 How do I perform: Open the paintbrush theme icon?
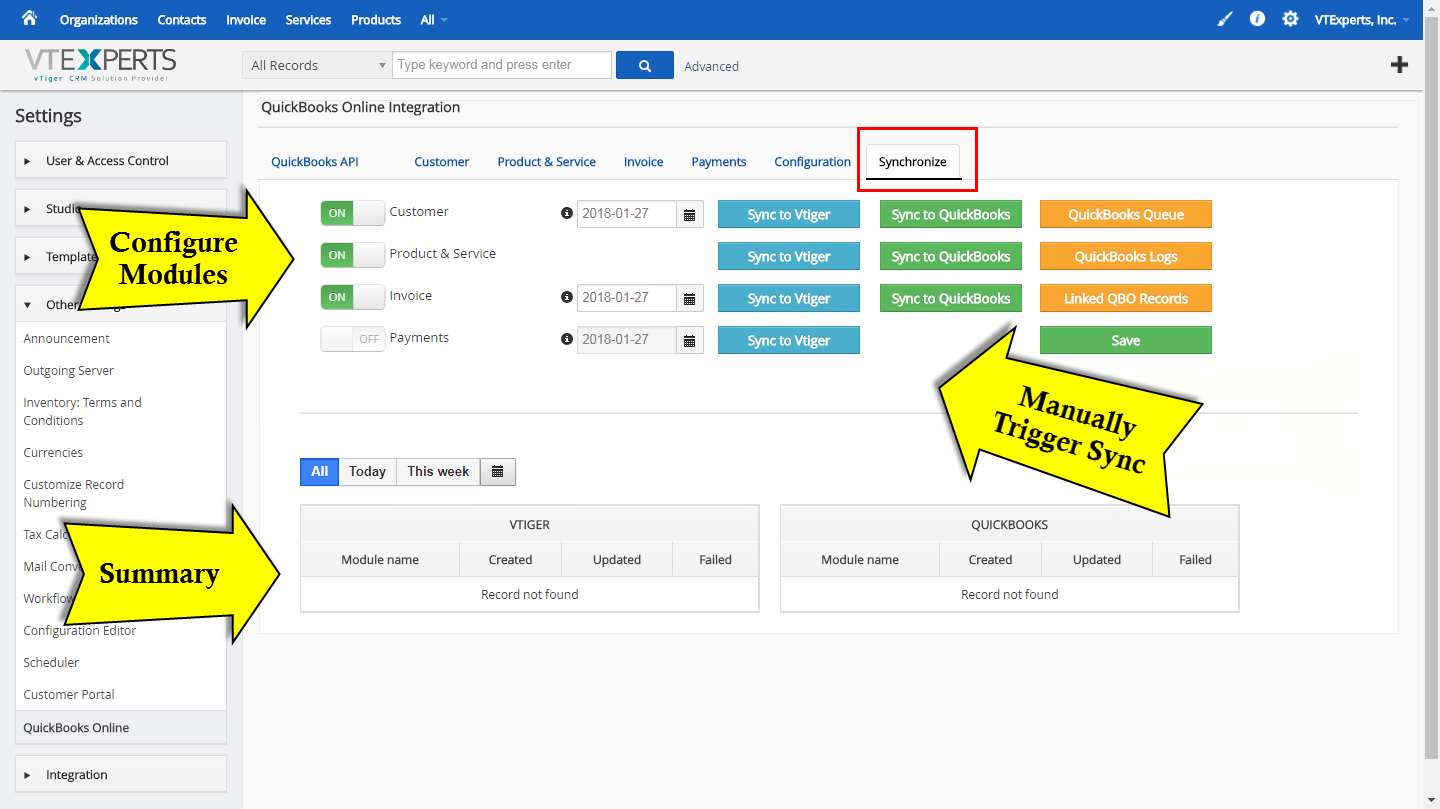(1225, 19)
